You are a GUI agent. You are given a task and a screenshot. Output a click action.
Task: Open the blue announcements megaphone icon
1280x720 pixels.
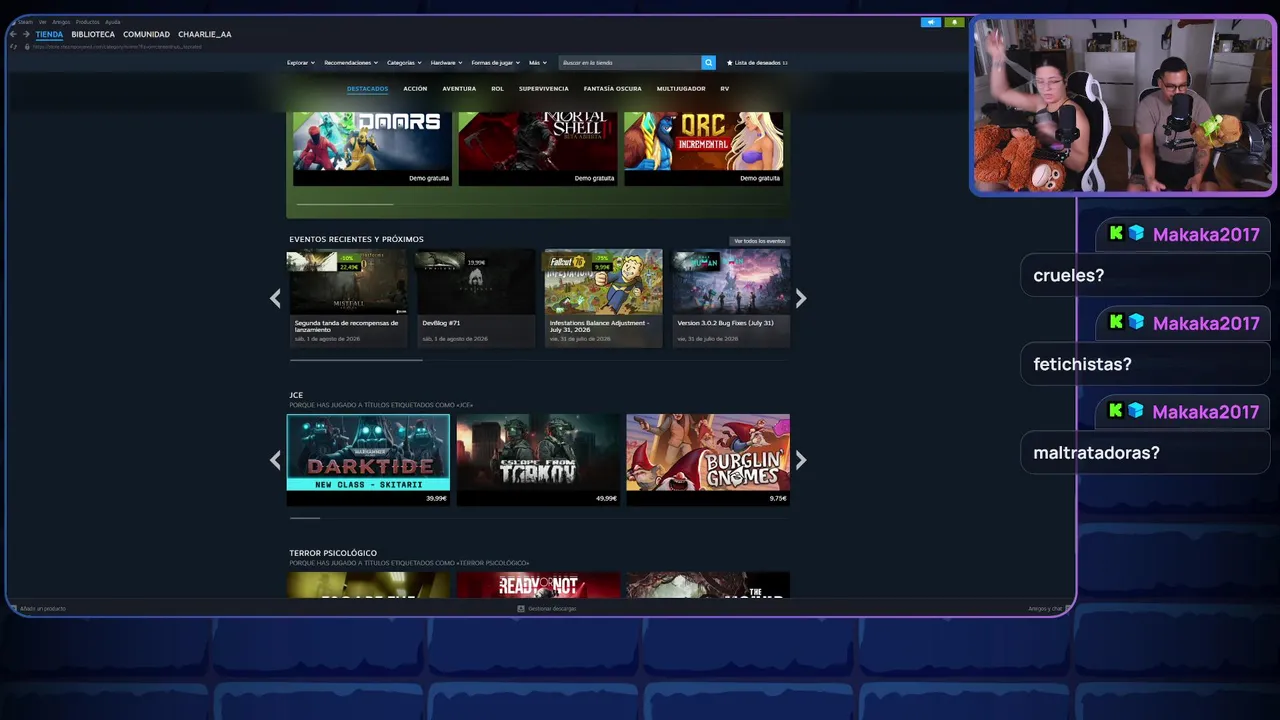931,22
